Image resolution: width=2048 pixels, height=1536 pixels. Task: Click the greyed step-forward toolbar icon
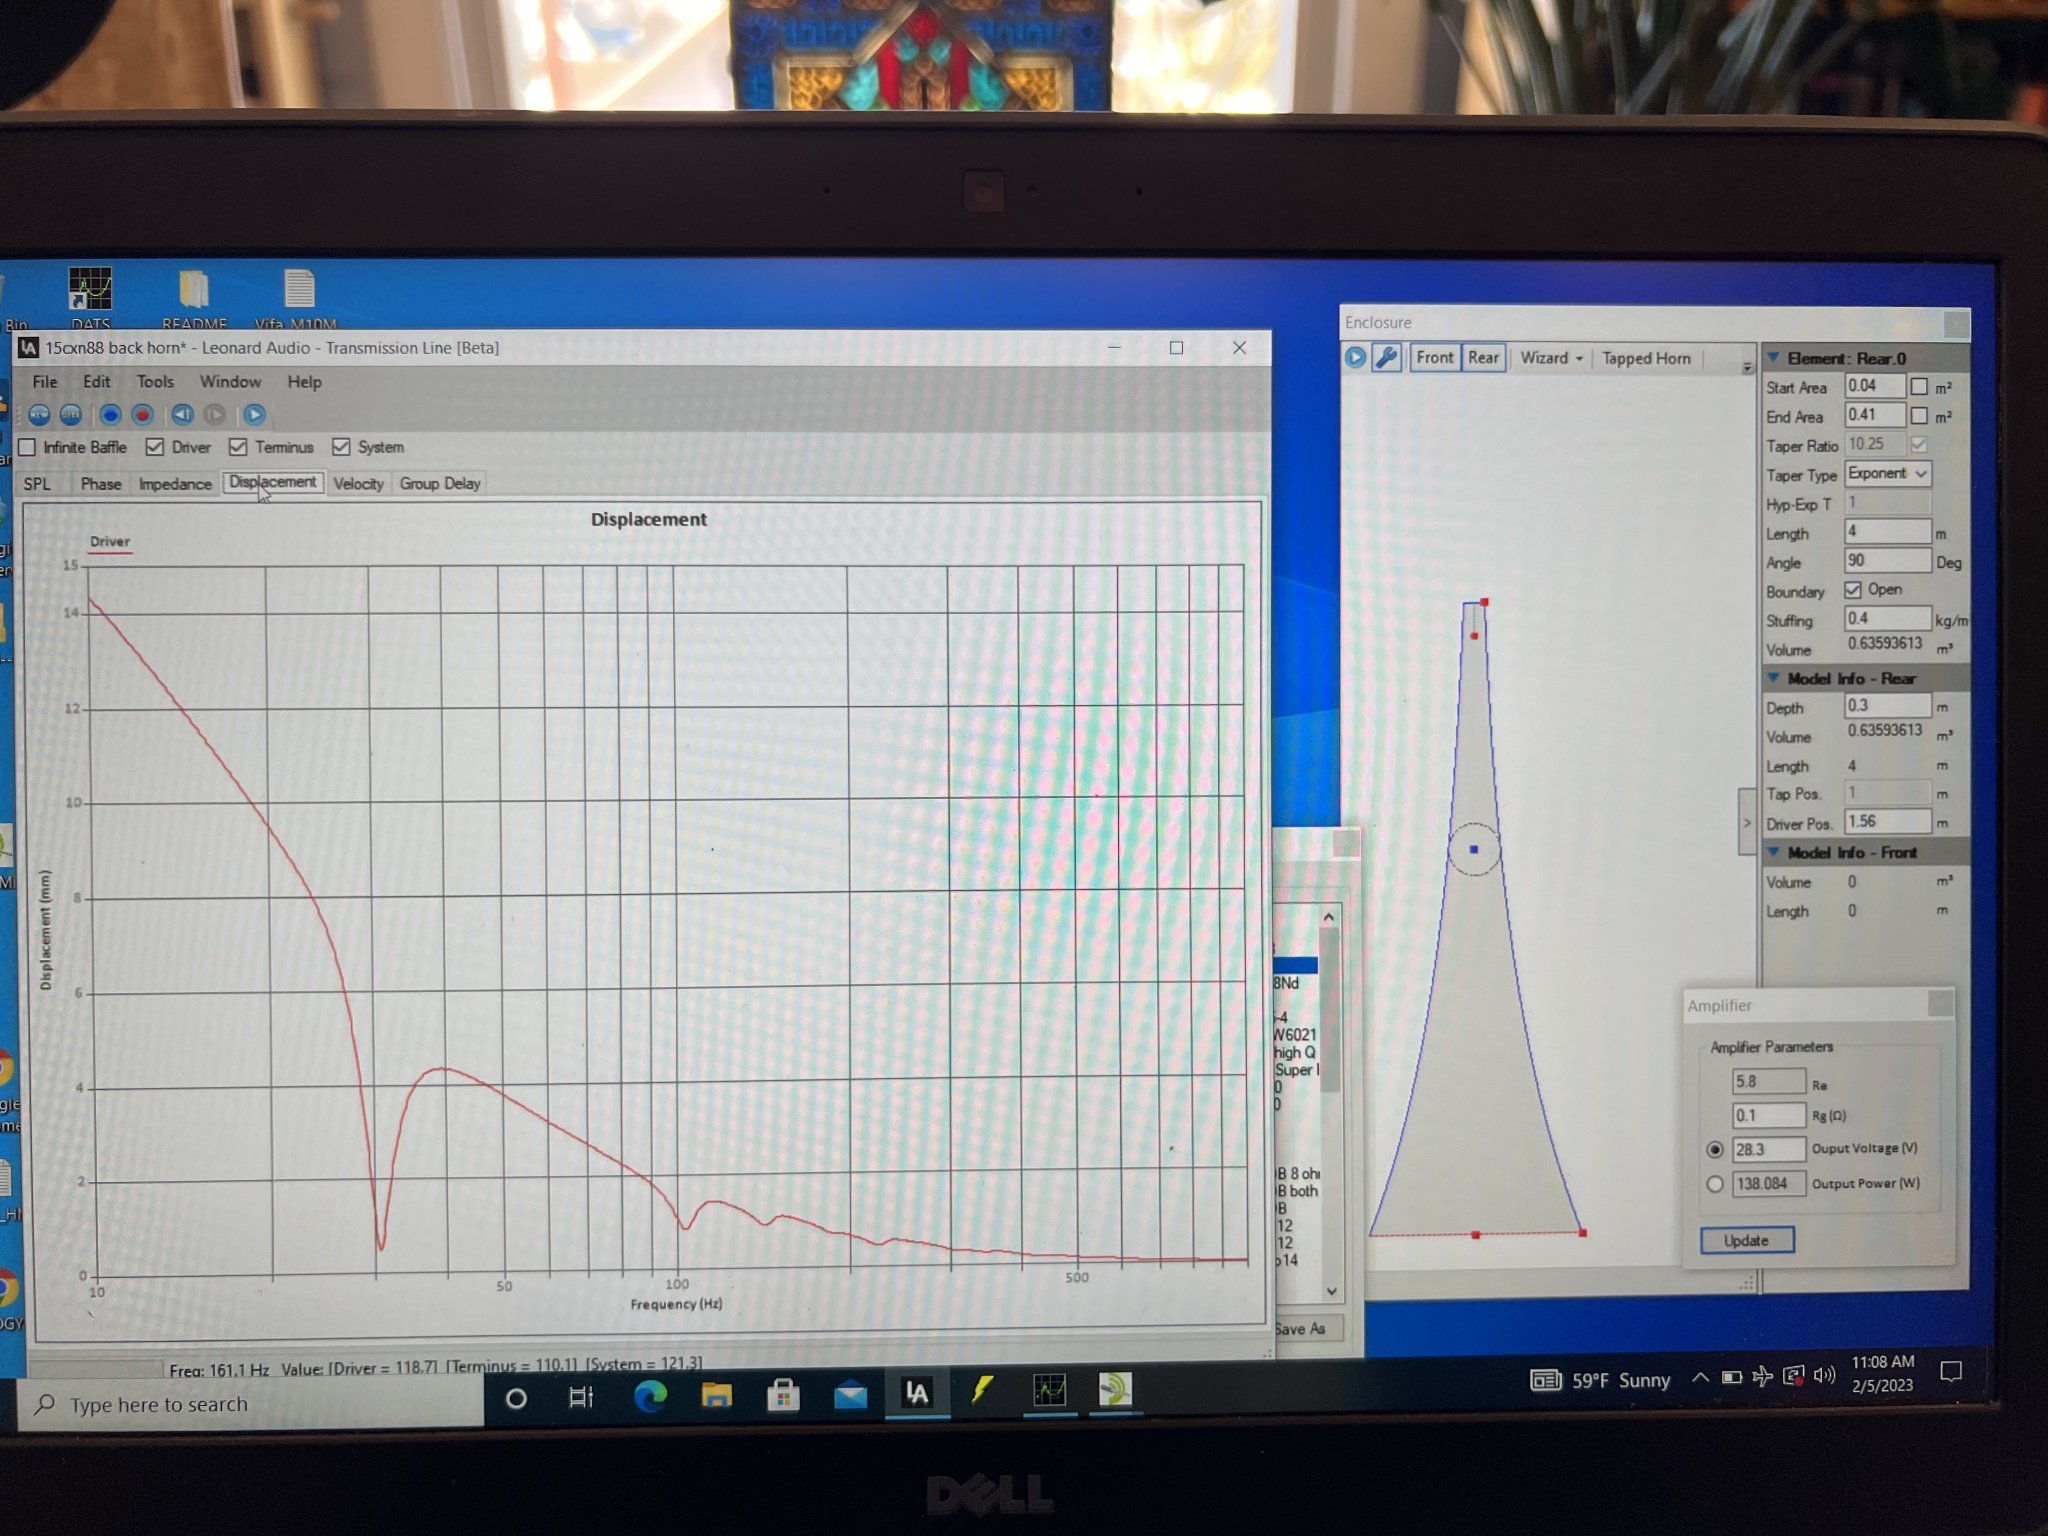[214, 414]
